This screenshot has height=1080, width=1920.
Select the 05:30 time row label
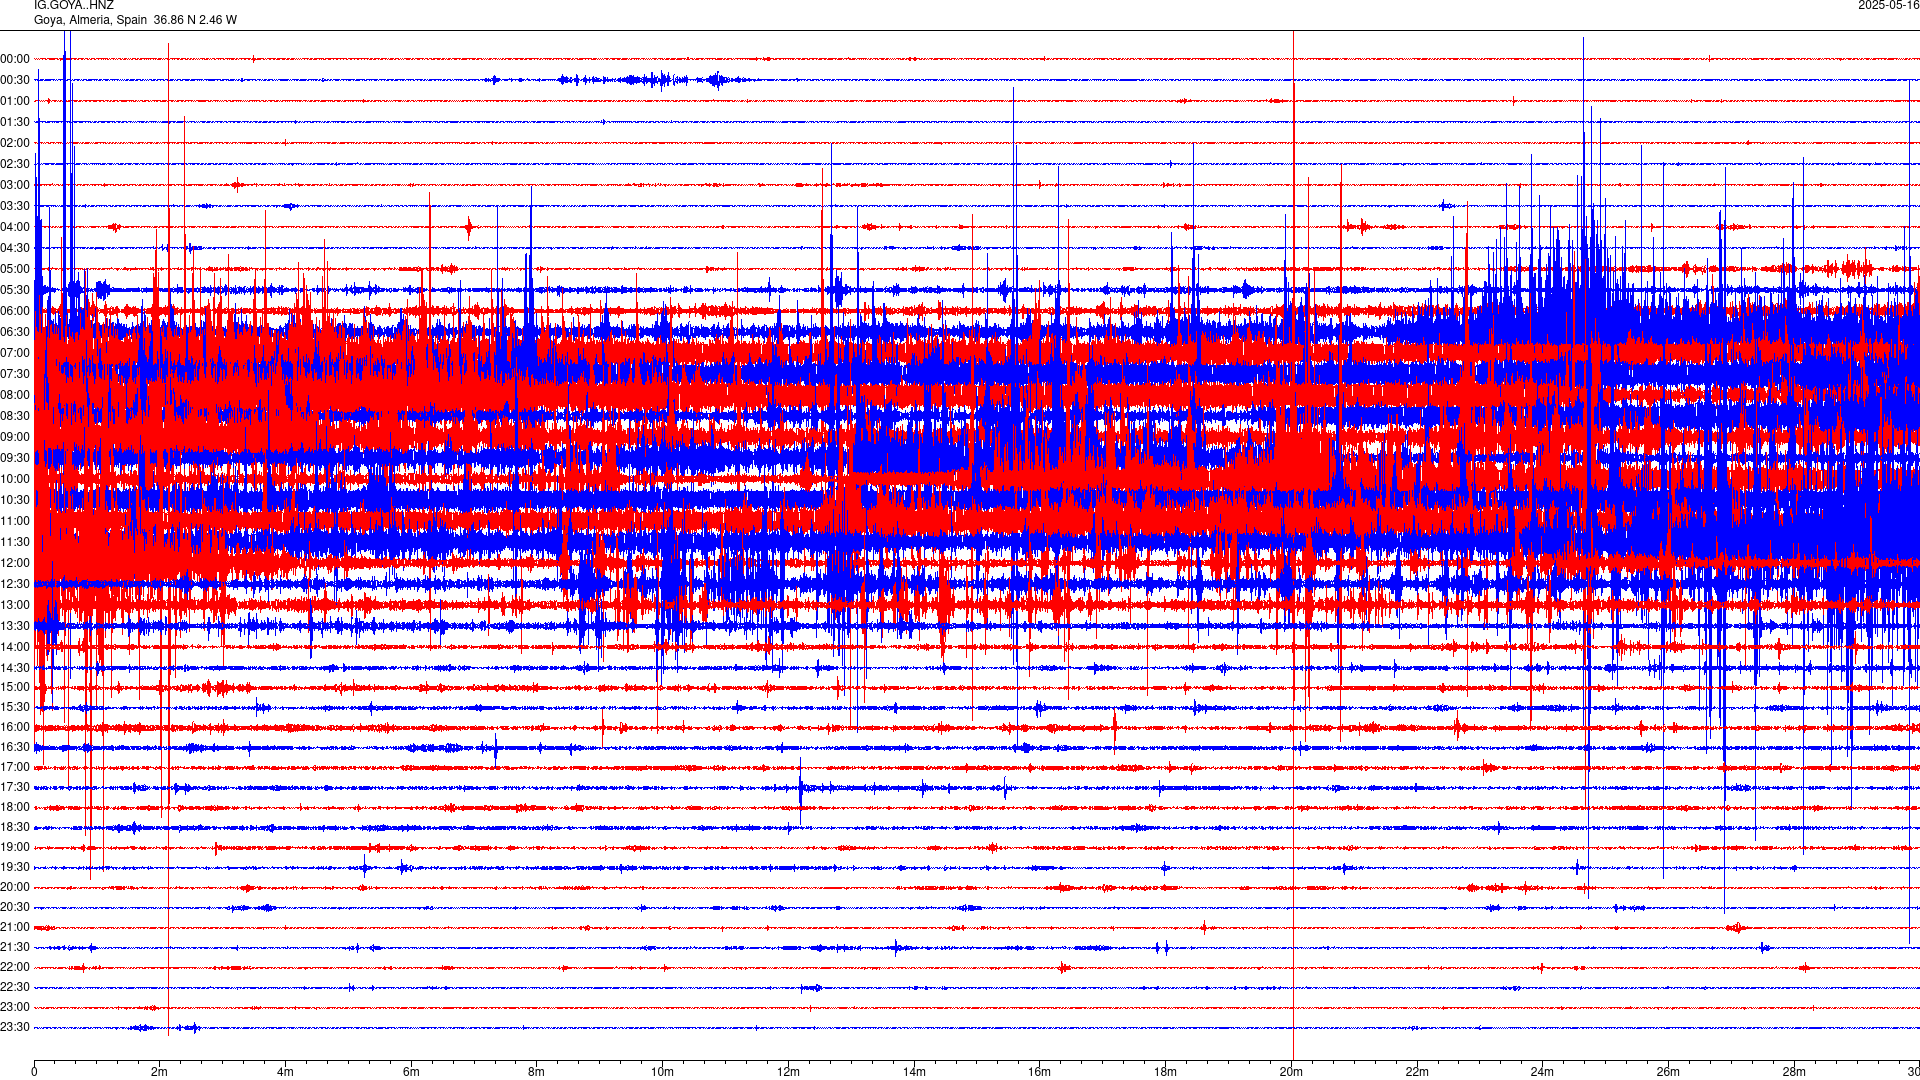click(x=15, y=290)
